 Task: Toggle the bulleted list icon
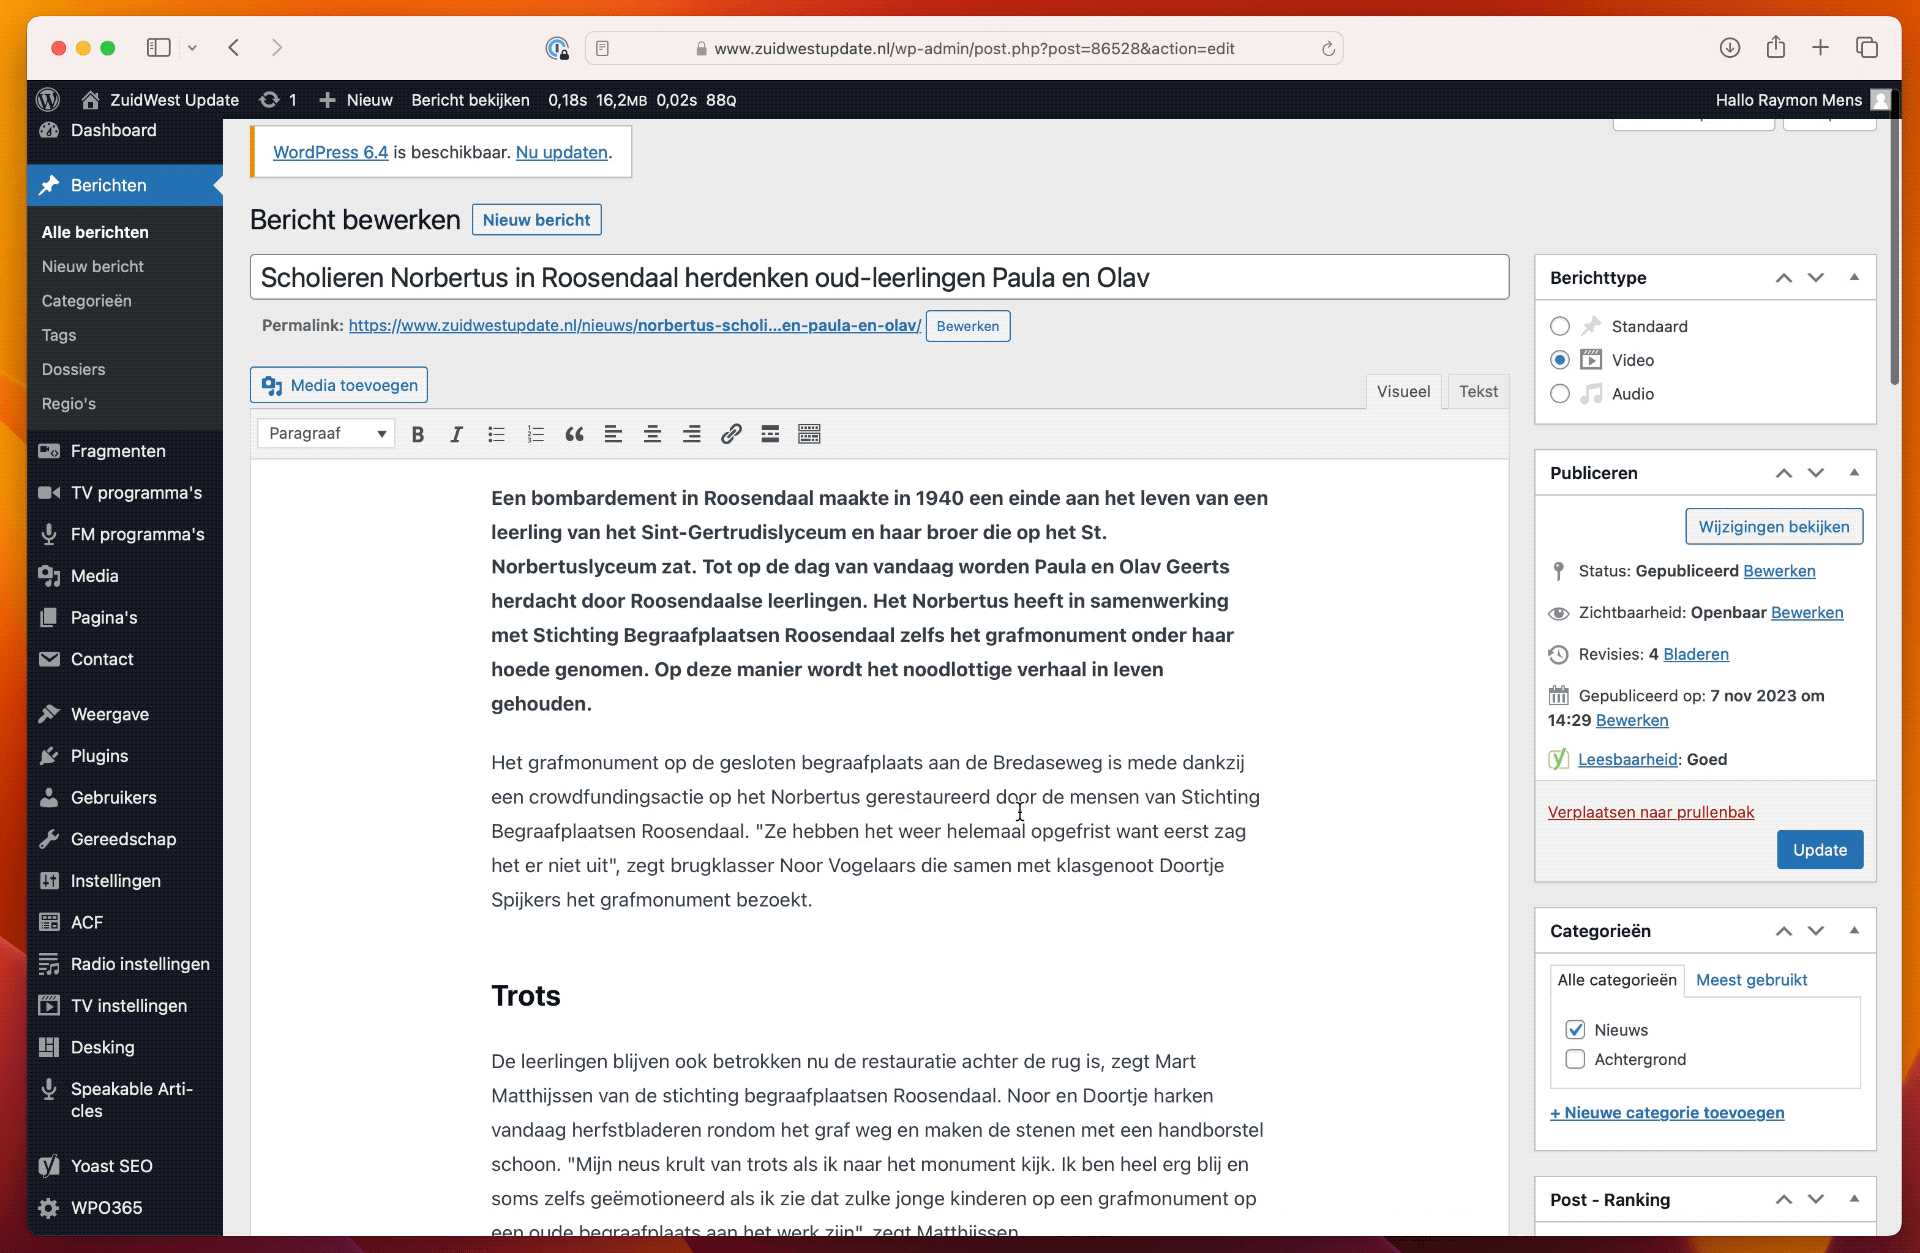pyautogui.click(x=496, y=434)
